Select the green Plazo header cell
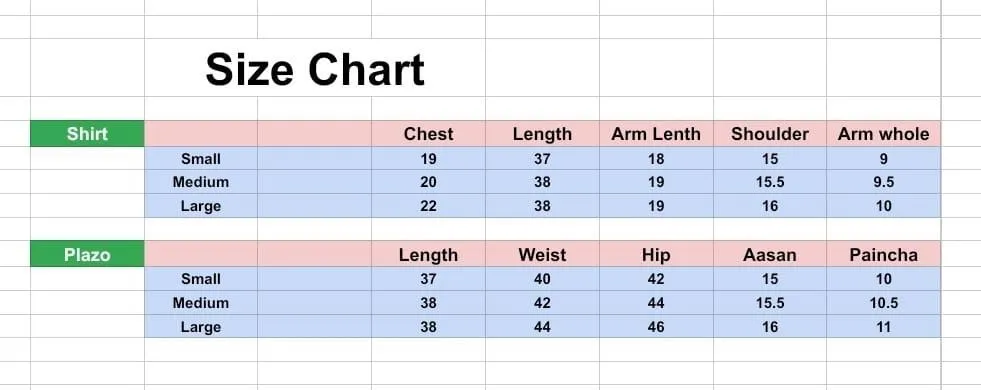 (87, 254)
